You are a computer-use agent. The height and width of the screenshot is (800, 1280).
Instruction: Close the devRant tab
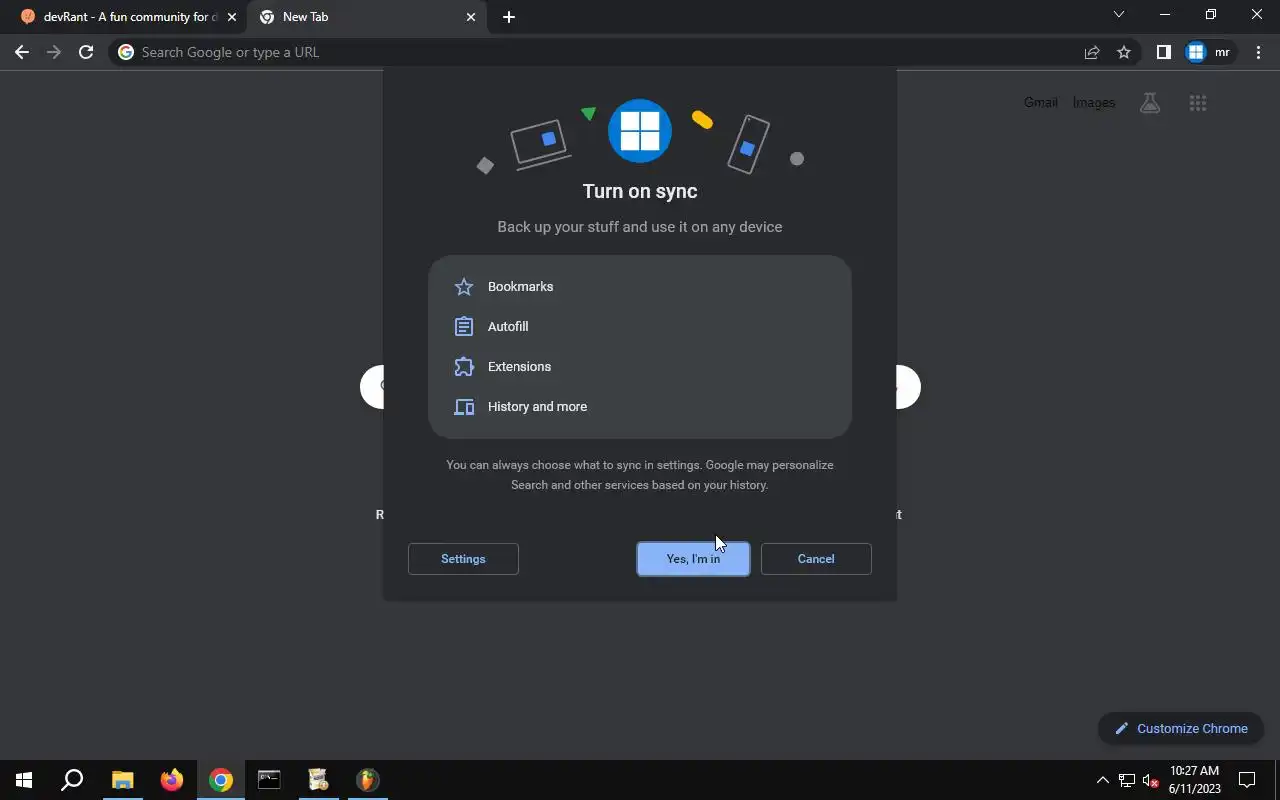click(x=232, y=17)
